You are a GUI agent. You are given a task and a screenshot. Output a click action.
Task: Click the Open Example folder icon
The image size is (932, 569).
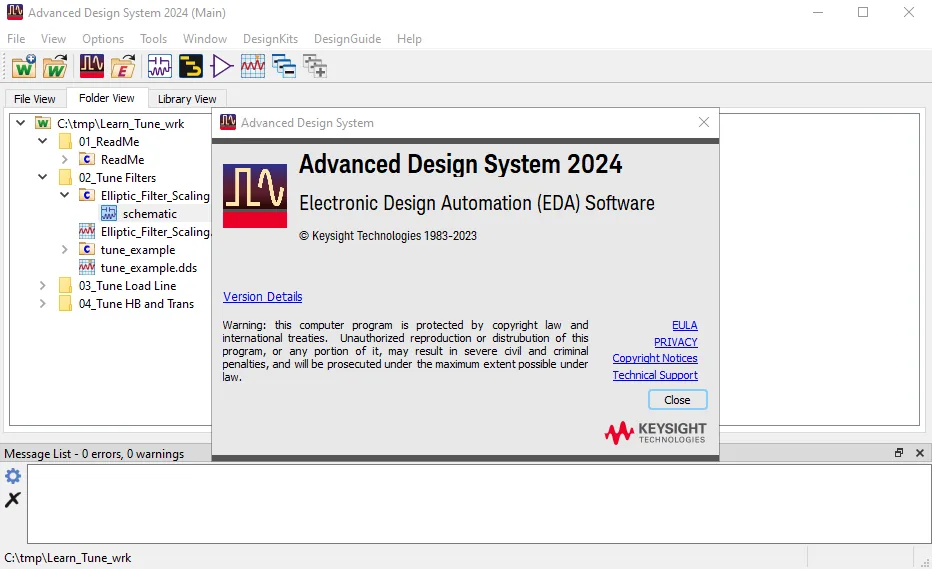pos(123,66)
